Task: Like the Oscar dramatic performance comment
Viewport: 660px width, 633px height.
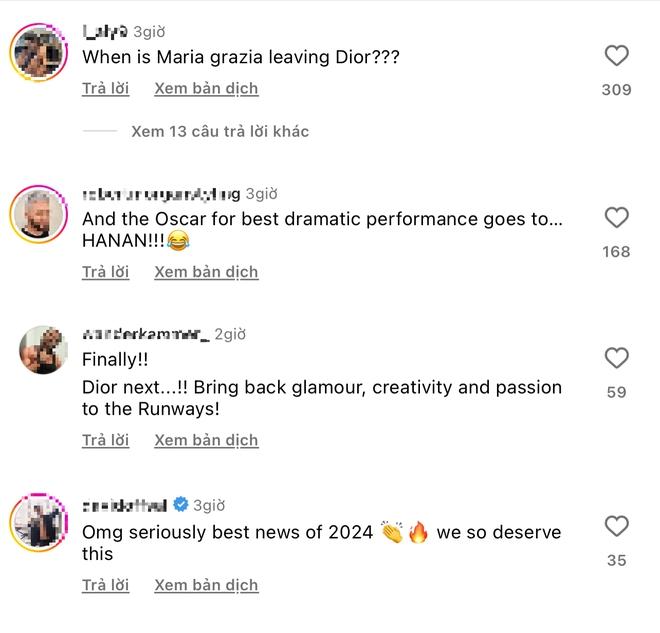Action: tap(617, 218)
